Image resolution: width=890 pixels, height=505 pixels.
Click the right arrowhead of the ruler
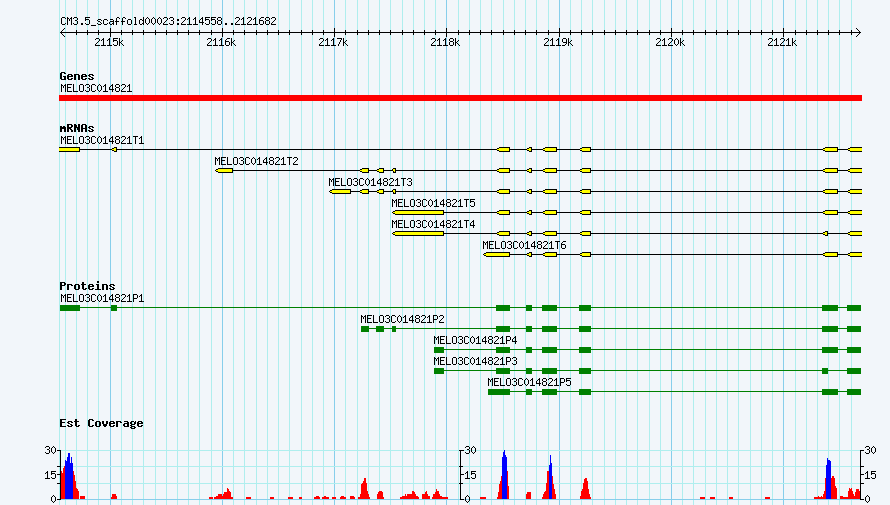(x=858, y=32)
